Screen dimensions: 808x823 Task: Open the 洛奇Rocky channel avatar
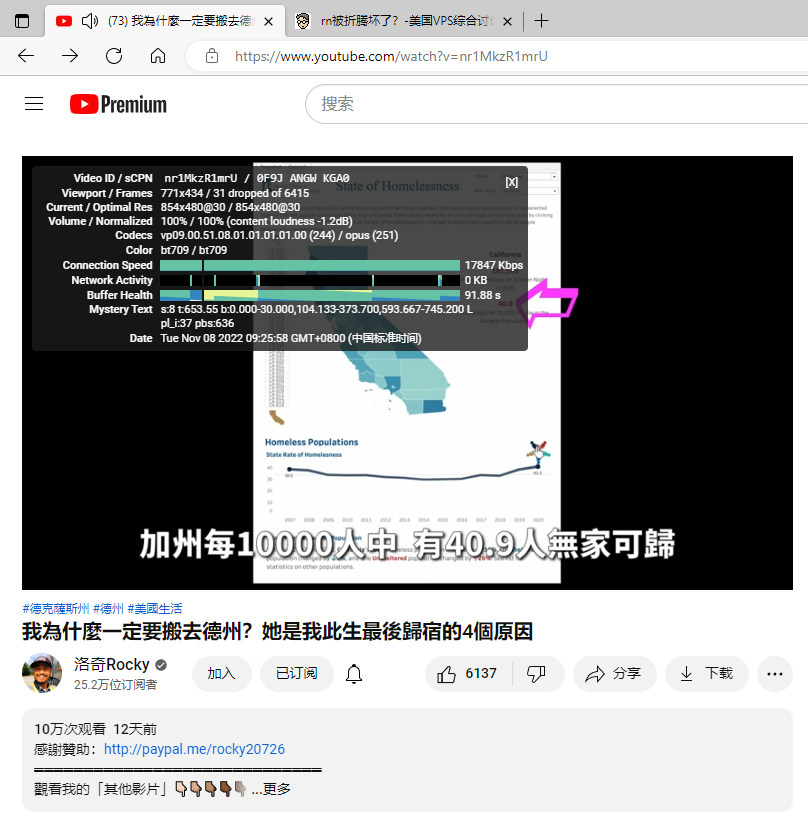click(42, 673)
